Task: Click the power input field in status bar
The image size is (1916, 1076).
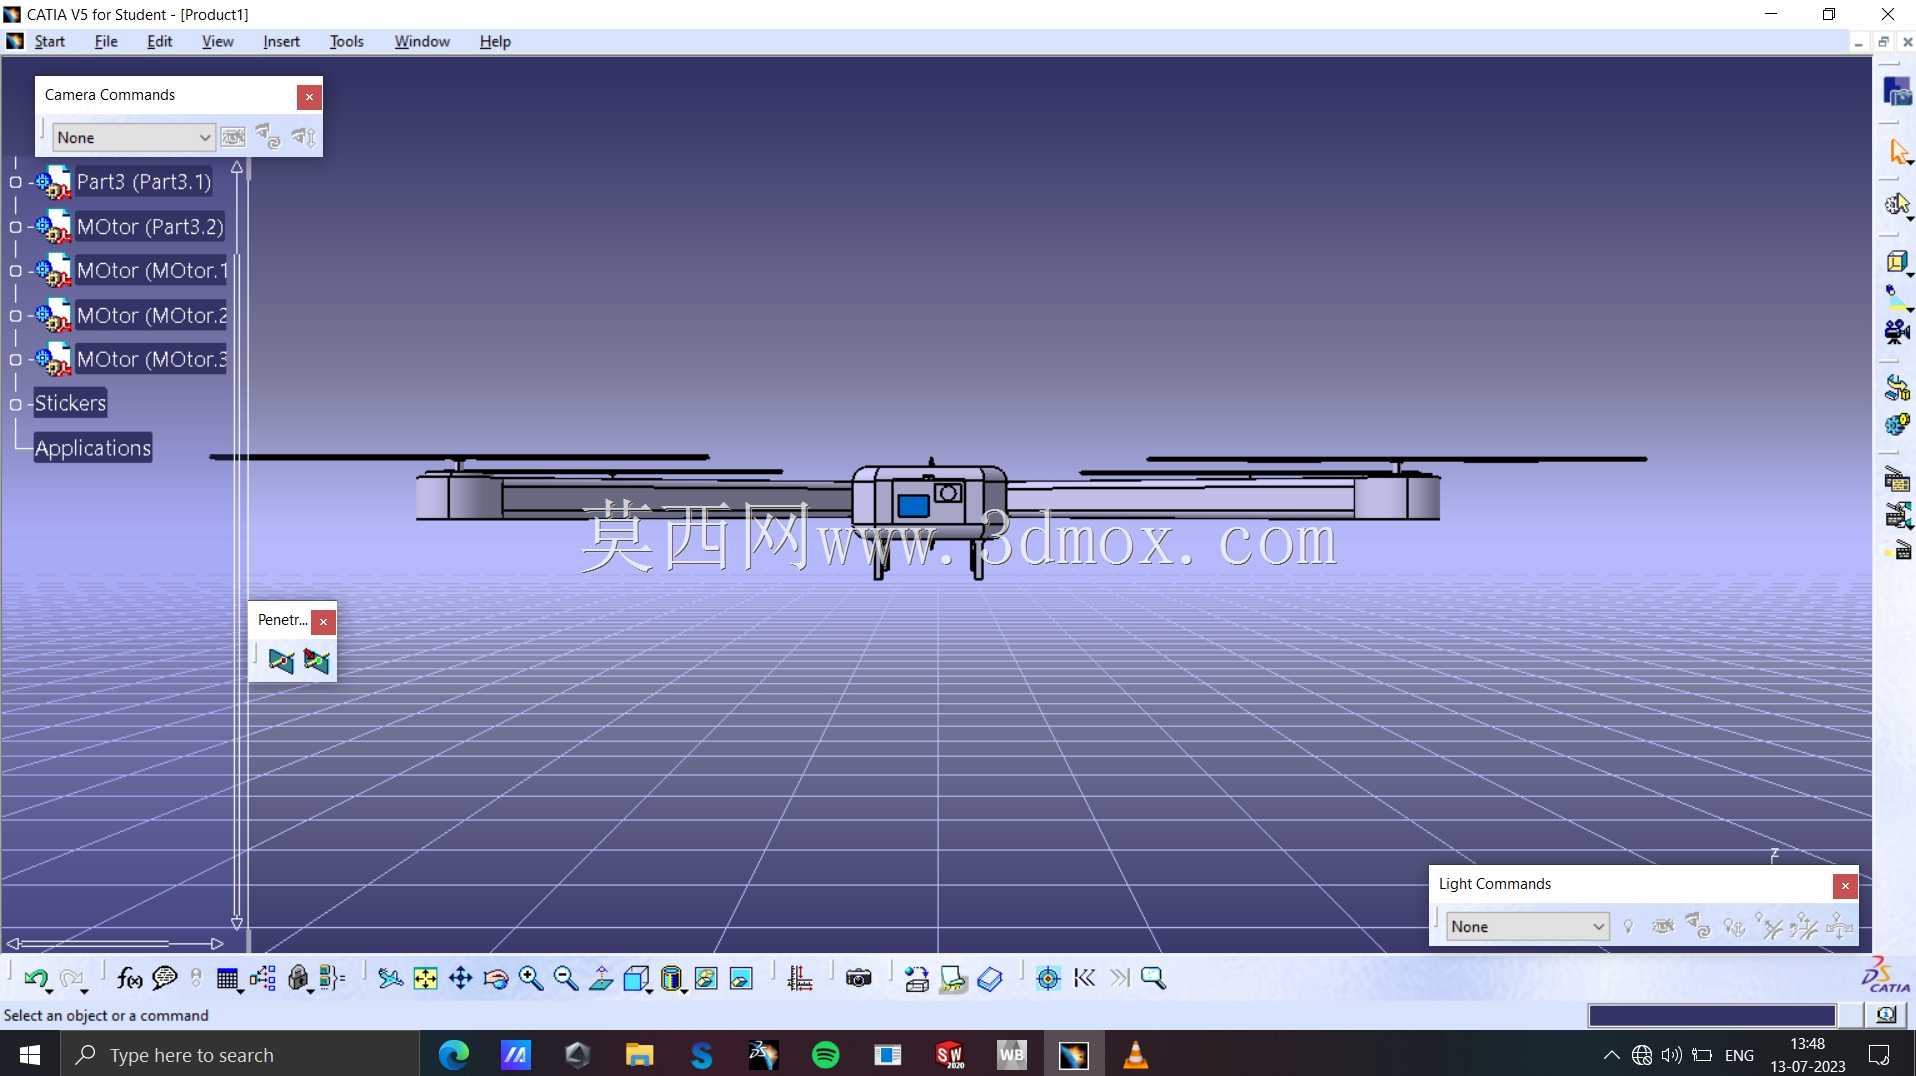Action: [x=1712, y=1015]
